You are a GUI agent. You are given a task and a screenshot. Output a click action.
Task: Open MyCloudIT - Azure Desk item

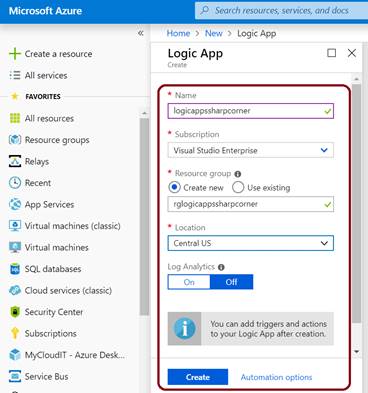[75, 355]
